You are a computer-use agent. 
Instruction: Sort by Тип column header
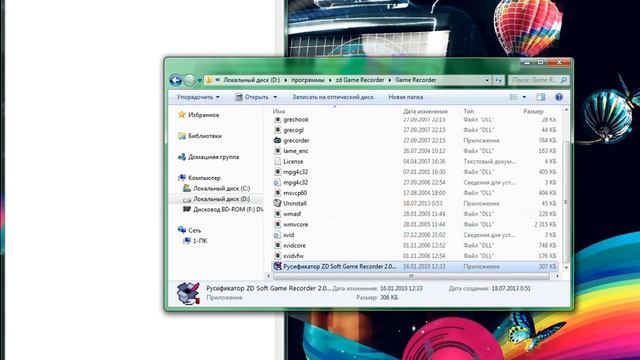pyautogui.click(x=468, y=111)
